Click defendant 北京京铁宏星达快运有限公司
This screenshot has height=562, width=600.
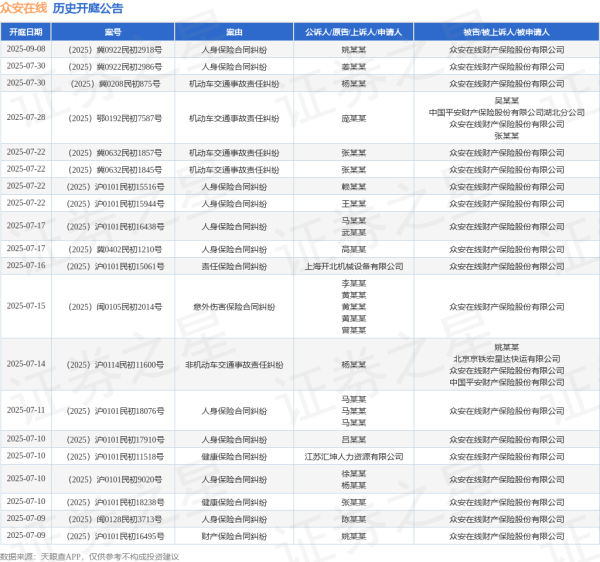tap(506, 358)
